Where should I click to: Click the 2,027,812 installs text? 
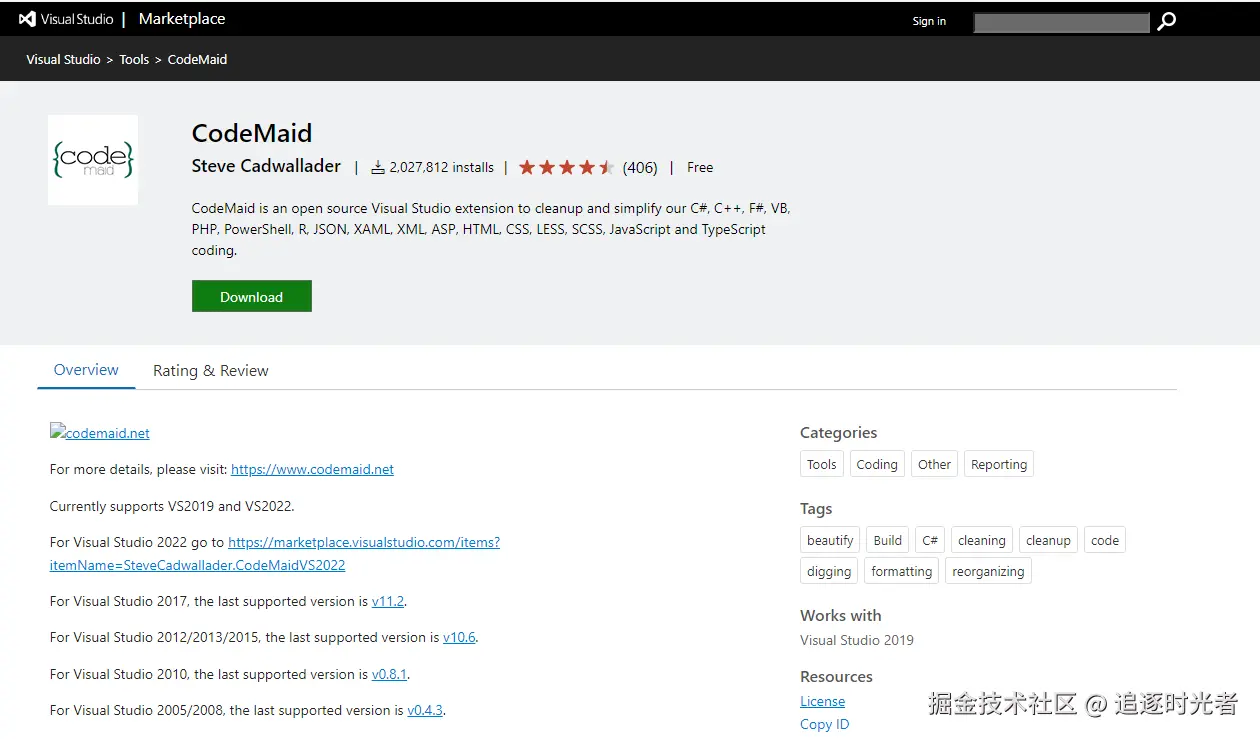point(441,168)
